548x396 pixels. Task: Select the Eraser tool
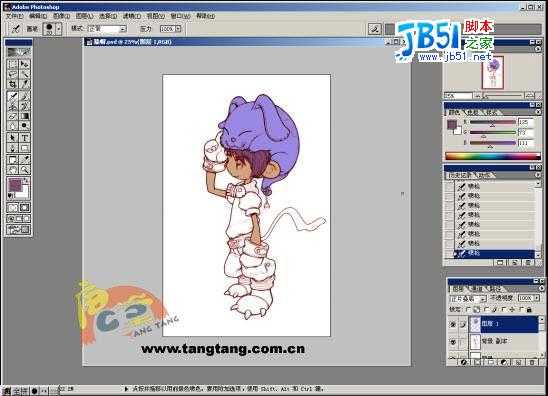[x=13, y=116]
